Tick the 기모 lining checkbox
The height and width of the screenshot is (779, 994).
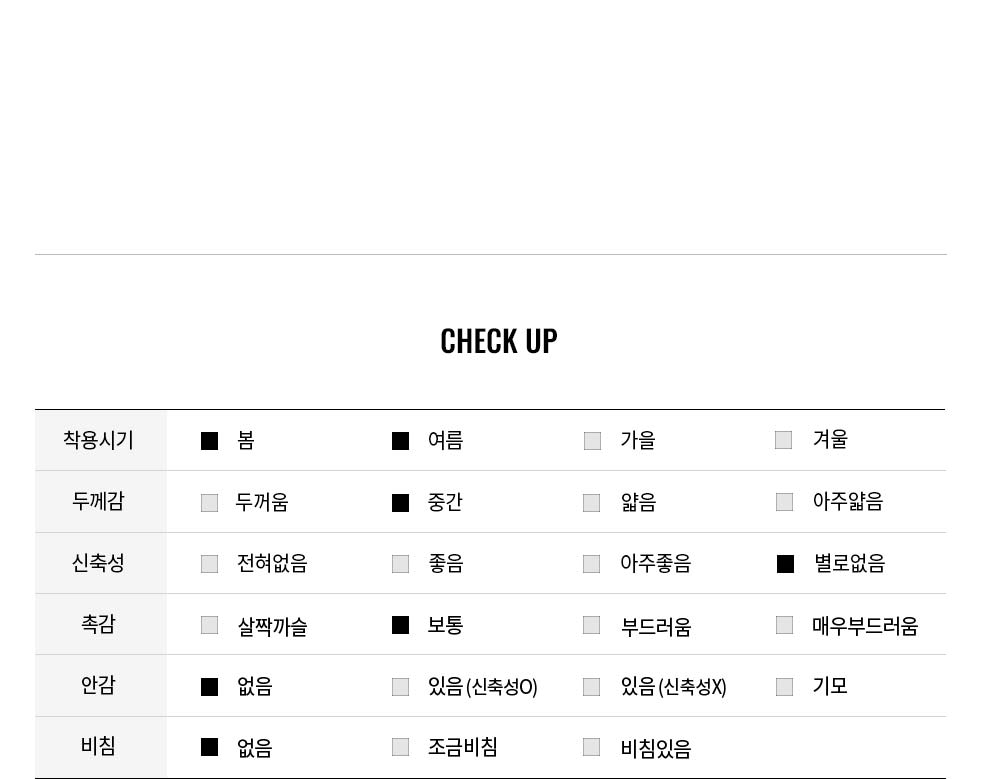click(784, 686)
